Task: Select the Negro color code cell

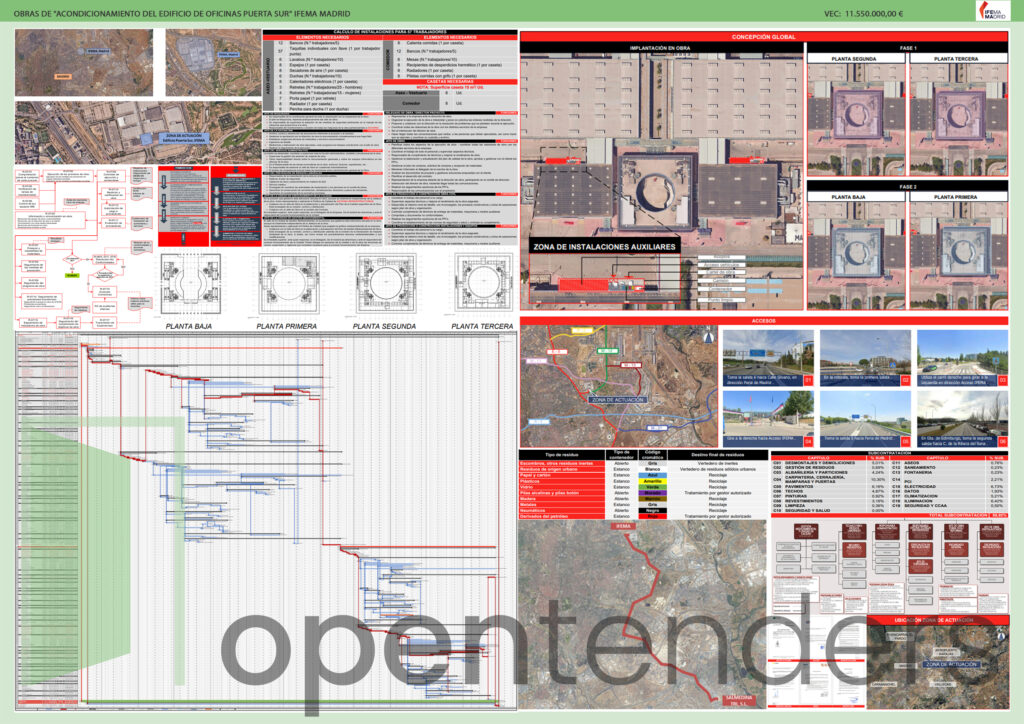Action: tap(652, 511)
